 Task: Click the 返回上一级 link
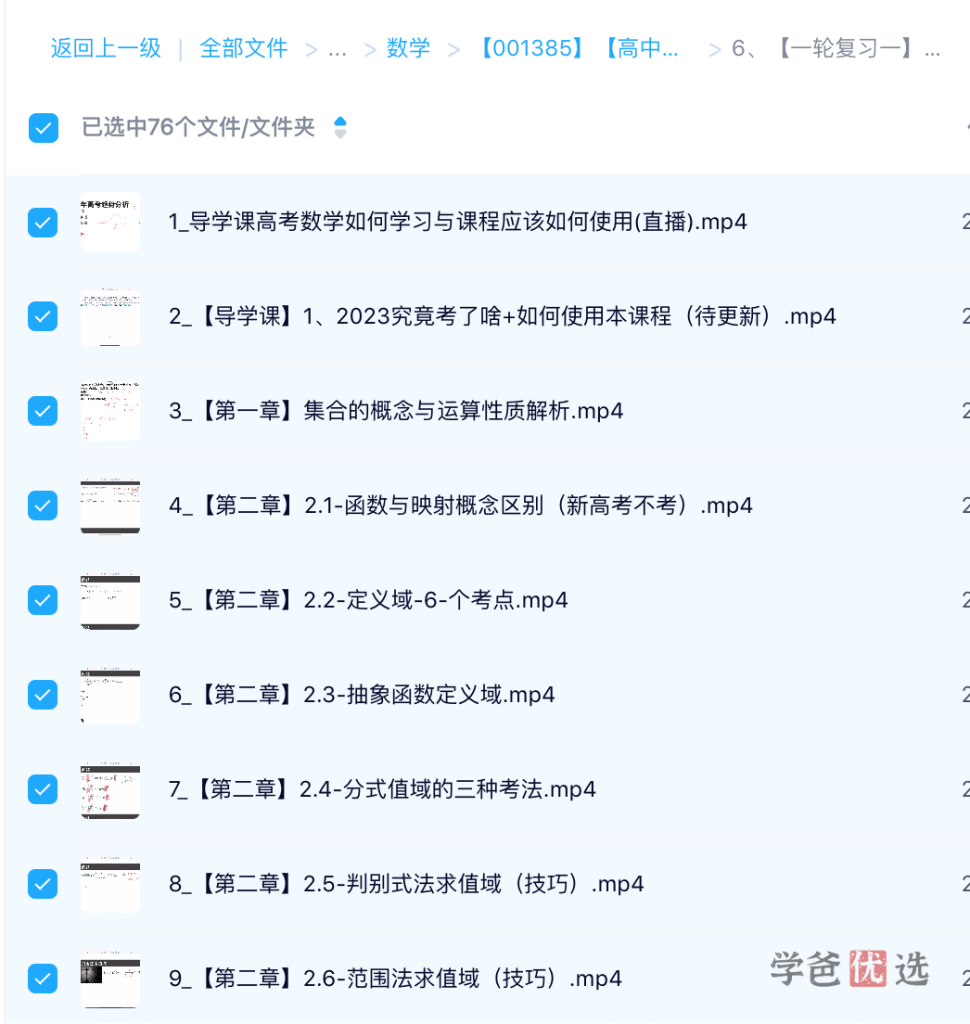pyautogui.click(x=106, y=48)
